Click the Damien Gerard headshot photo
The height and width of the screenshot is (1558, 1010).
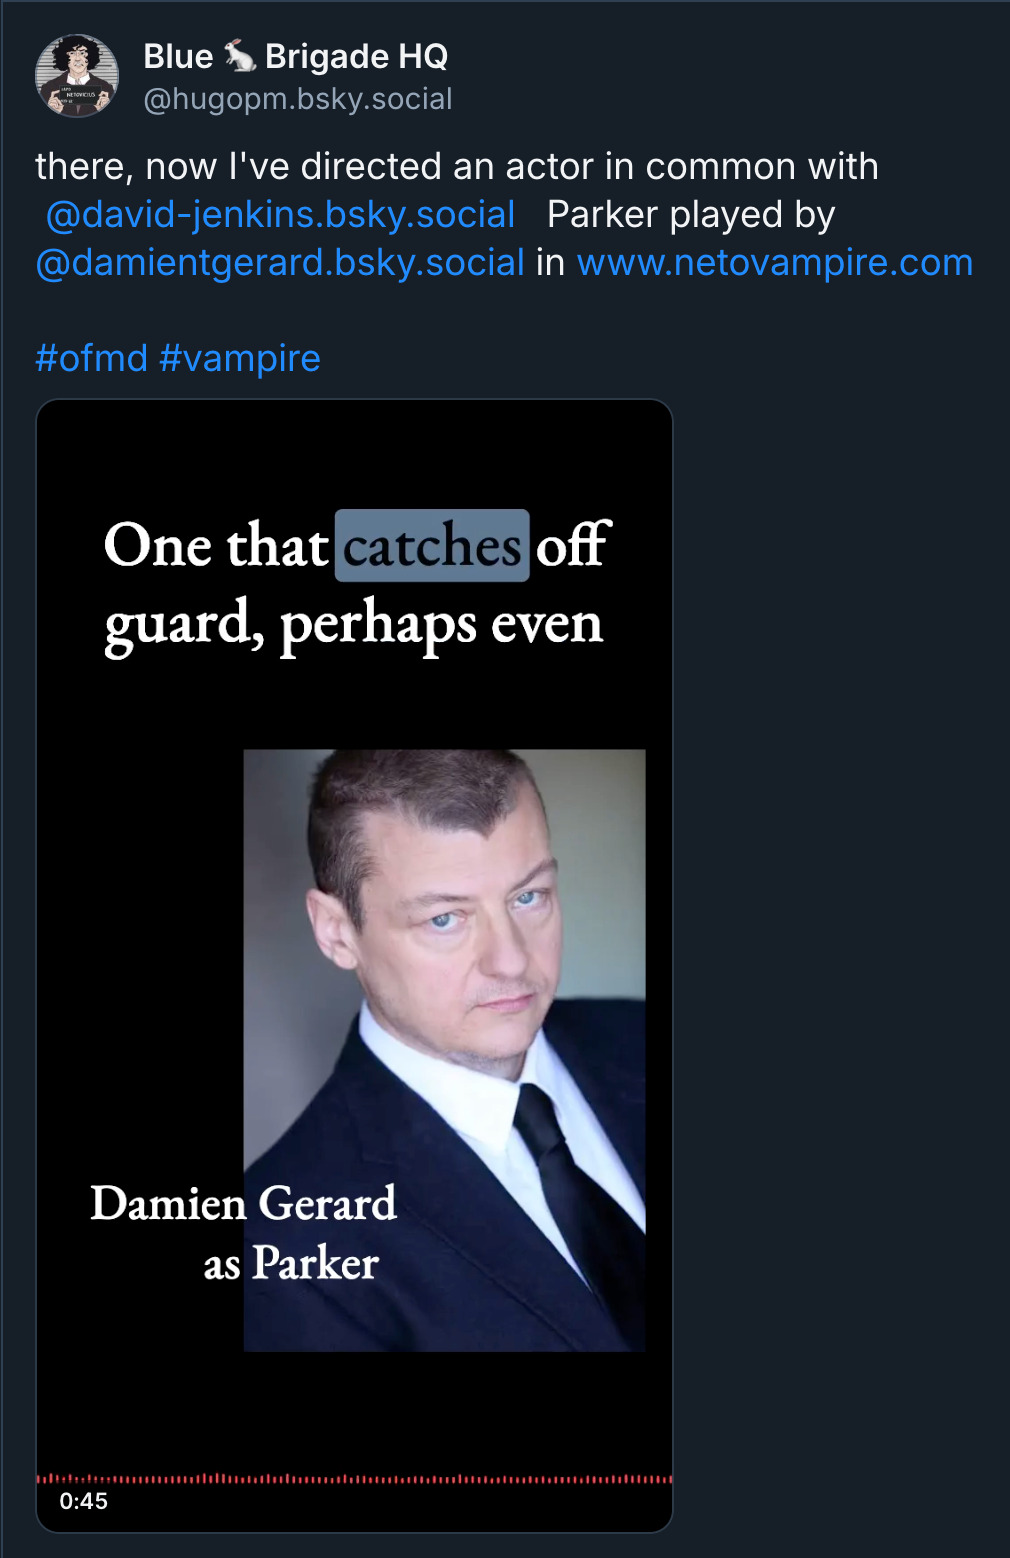pos(444,1050)
